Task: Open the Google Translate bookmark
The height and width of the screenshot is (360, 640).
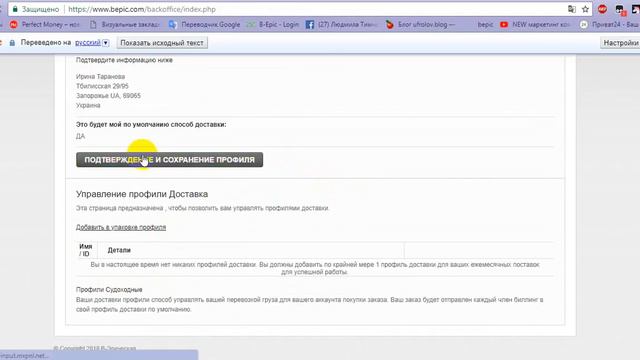Action: (x=204, y=24)
